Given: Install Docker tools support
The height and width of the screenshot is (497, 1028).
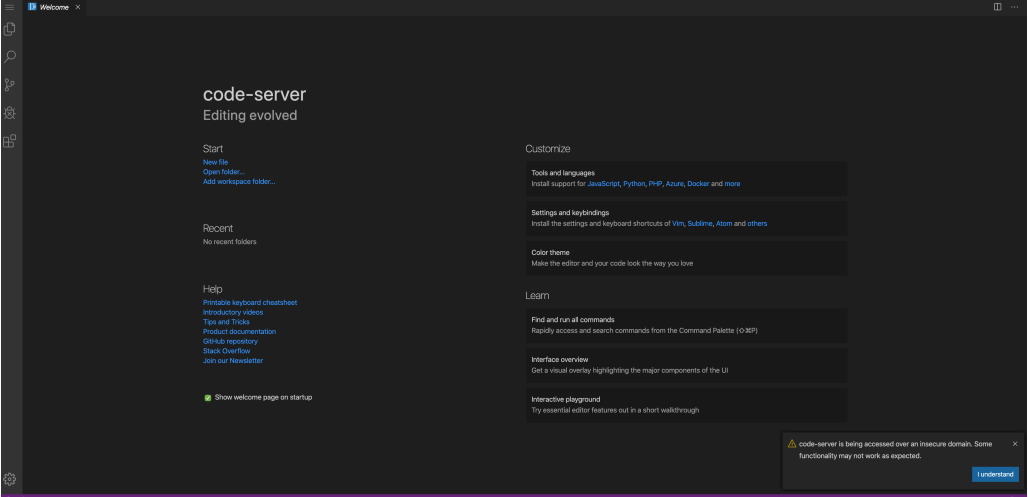Looking at the screenshot, I should pos(698,184).
